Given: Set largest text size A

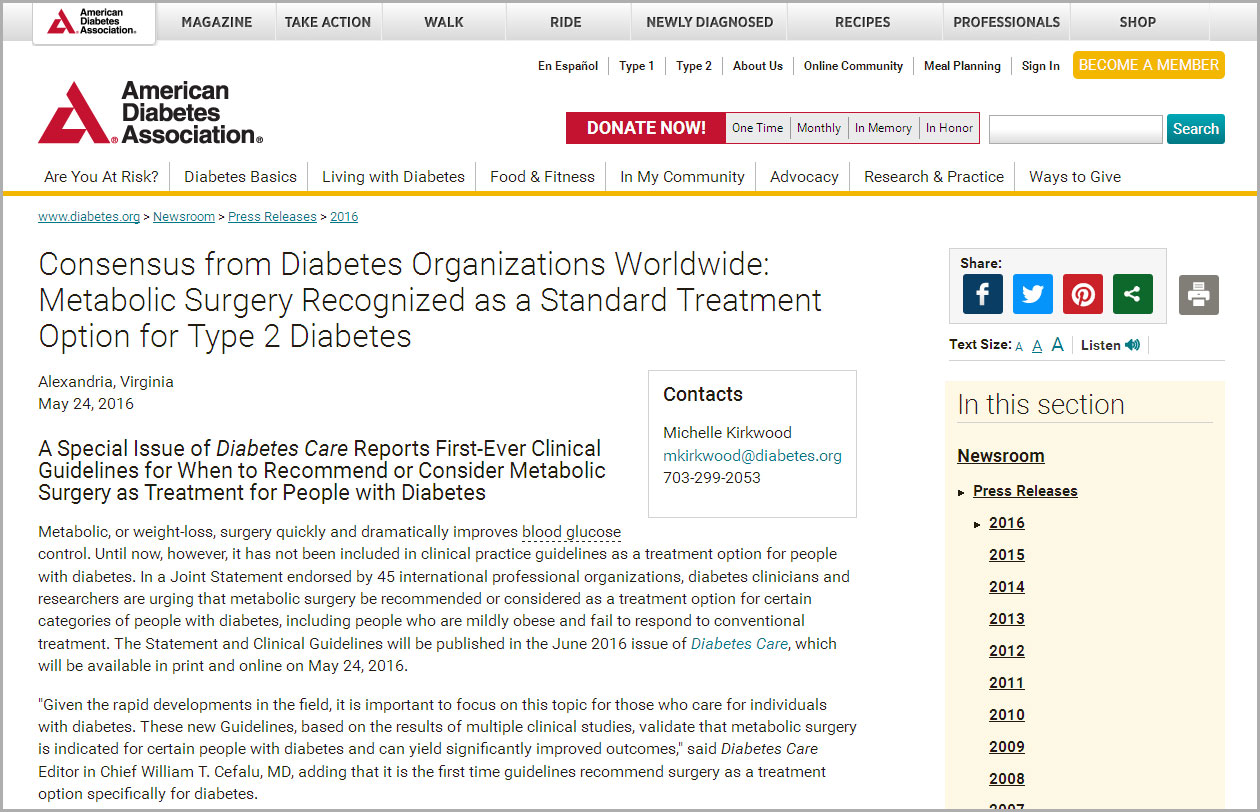Looking at the screenshot, I should point(1057,345).
